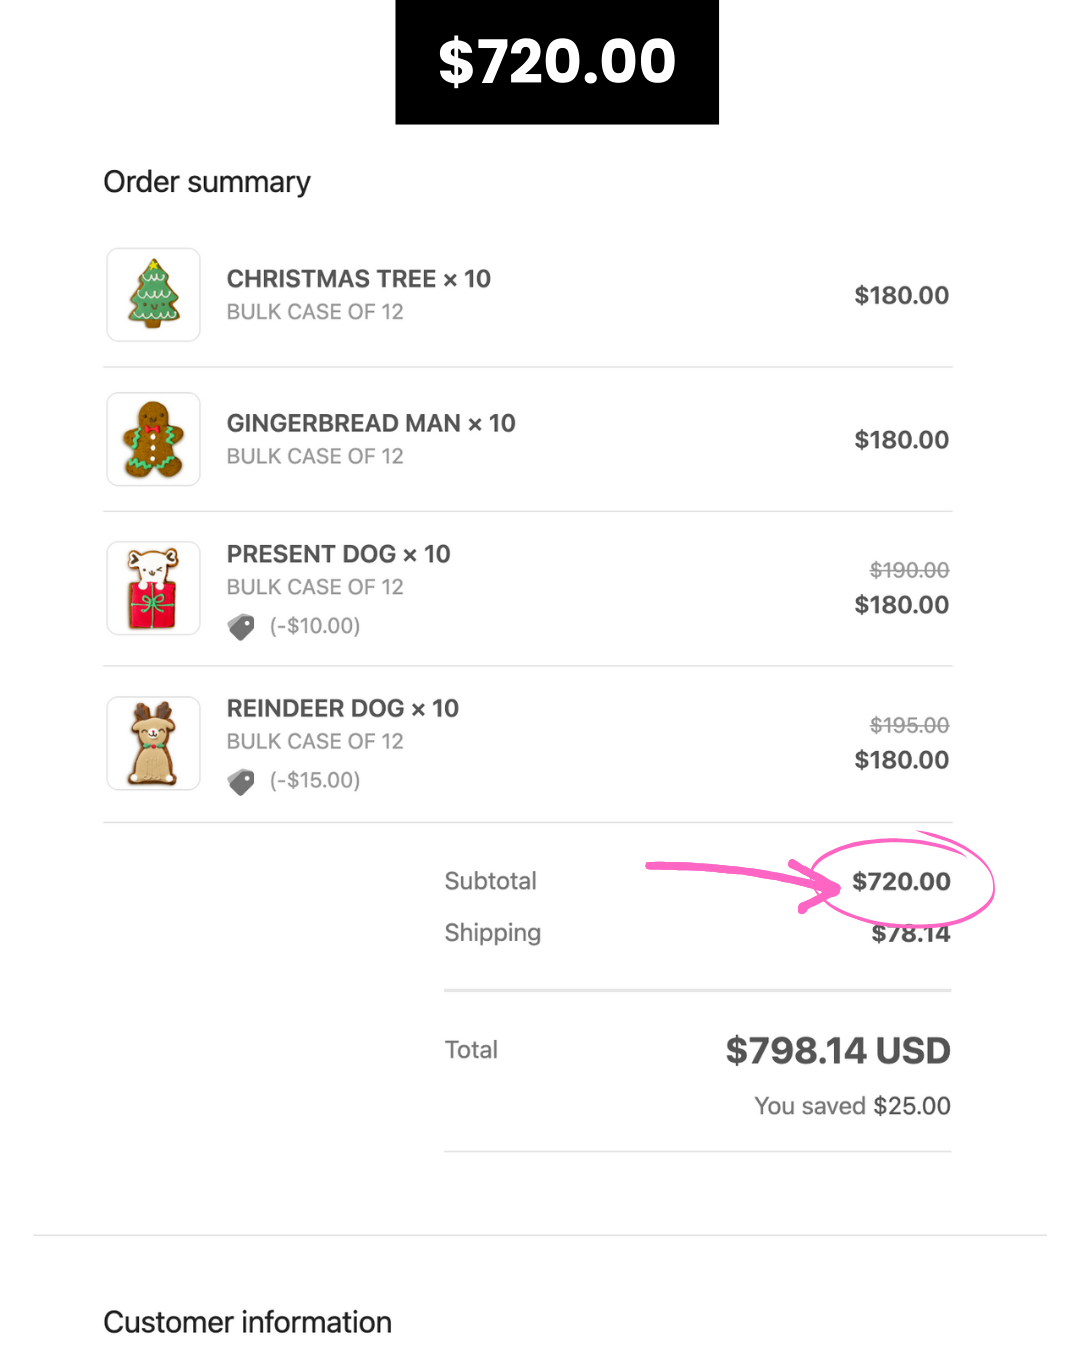Click the Present Dog discount tag icon

point(241,627)
